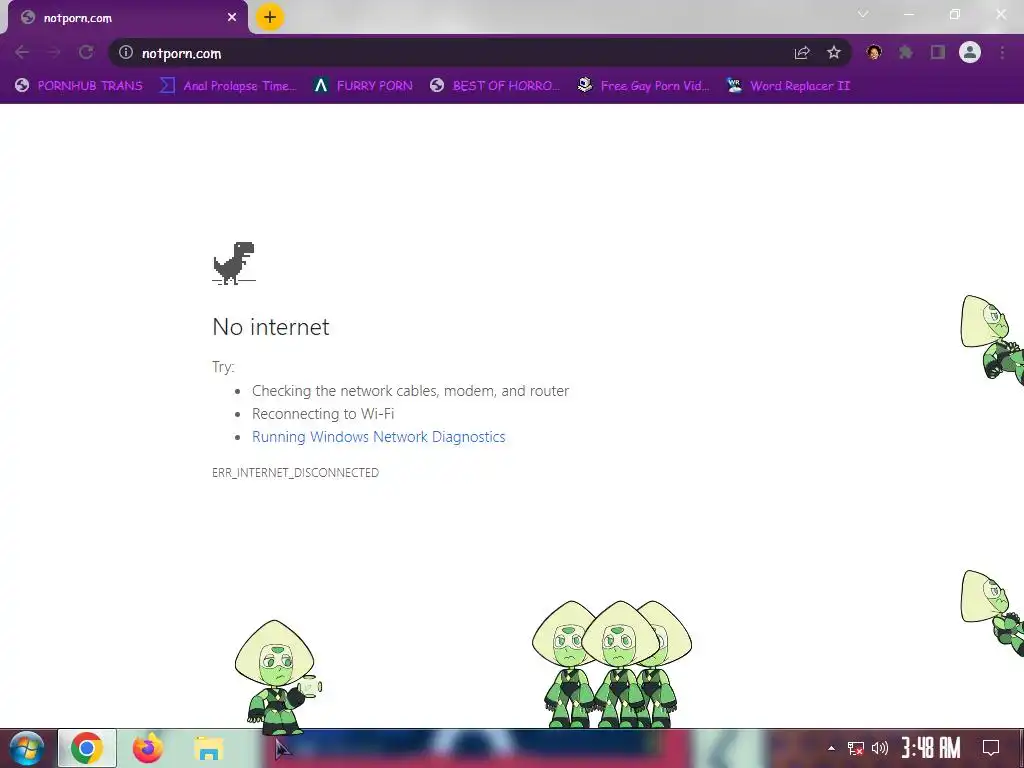Show hidden system tray icons
This screenshot has height=768, width=1024.
tap(831, 748)
